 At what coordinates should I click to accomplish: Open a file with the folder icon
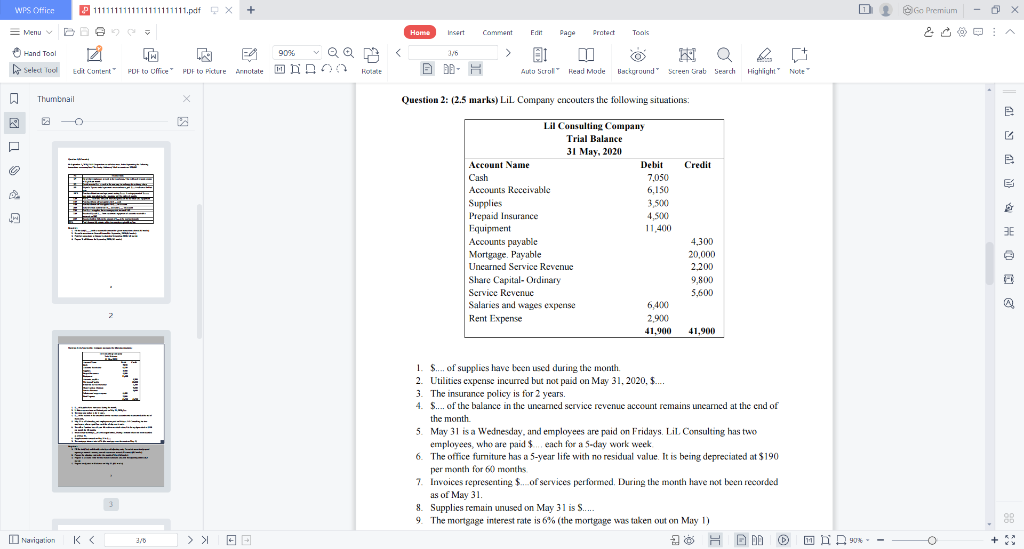click(x=69, y=32)
